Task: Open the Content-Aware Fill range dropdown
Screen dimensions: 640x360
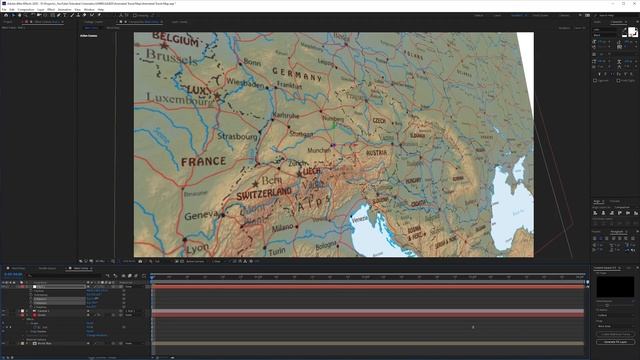Action: click(x=616, y=326)
